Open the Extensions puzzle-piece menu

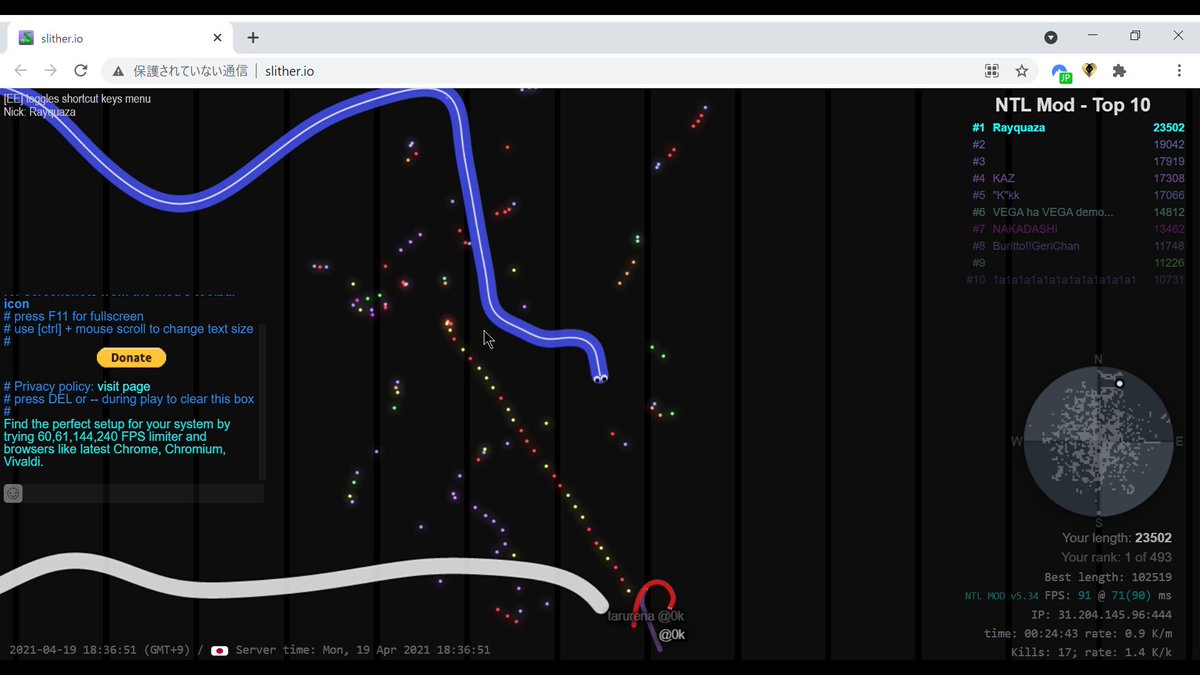(1119, 71)
